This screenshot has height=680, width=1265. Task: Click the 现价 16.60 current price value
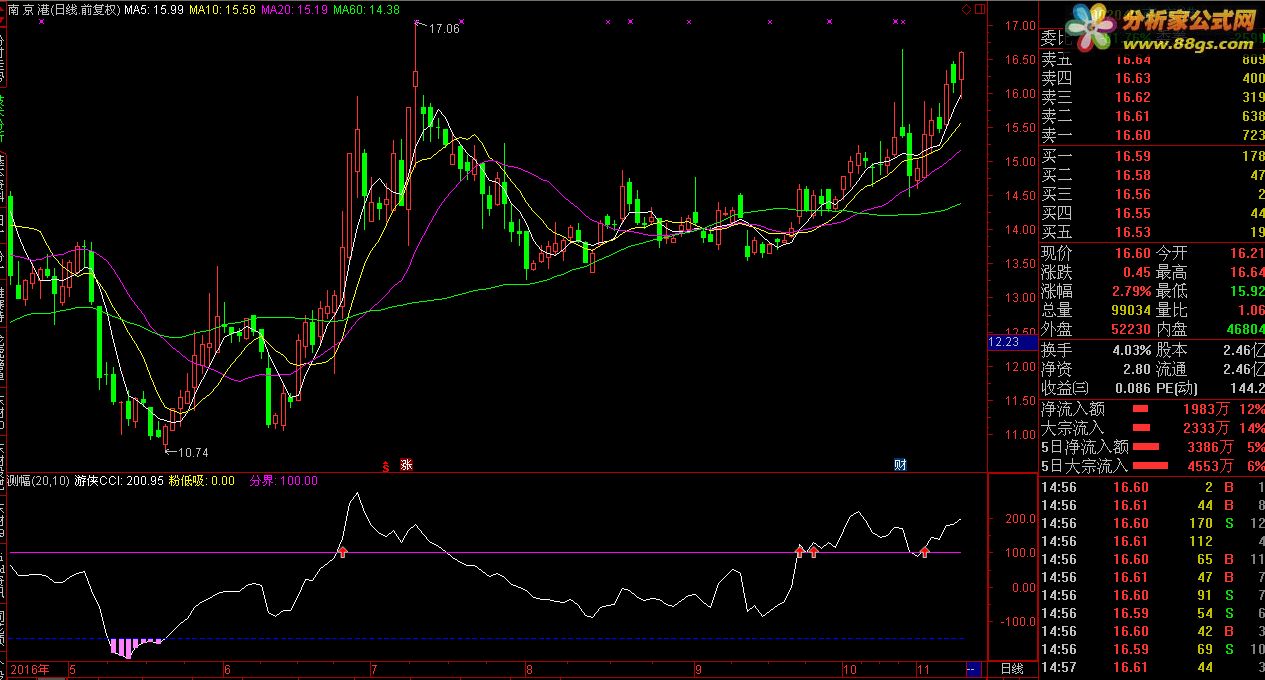click(1132, 253)
